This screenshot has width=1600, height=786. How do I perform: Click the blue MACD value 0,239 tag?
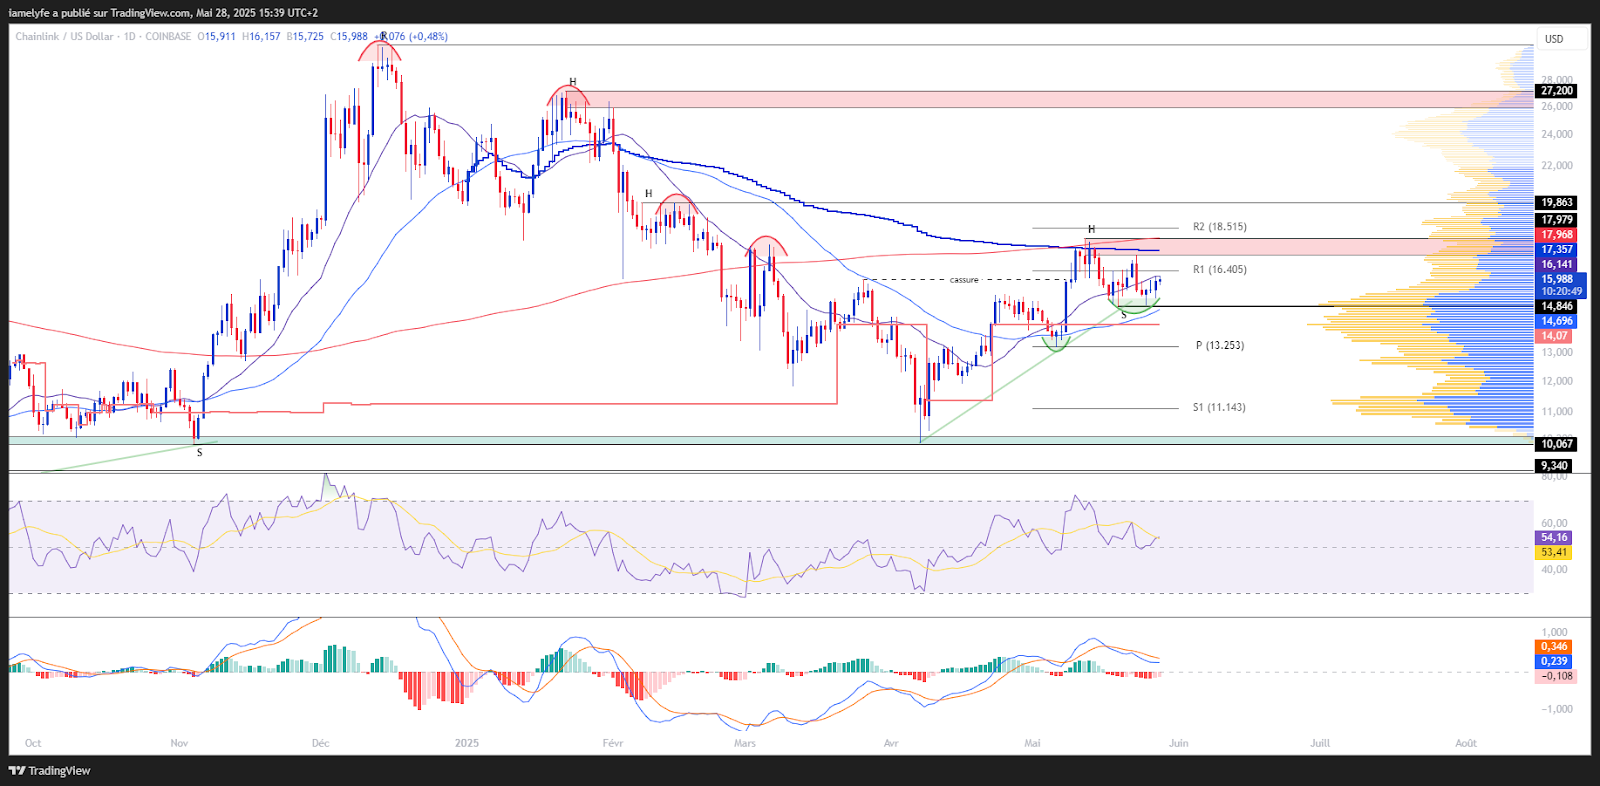[1554, 661]
